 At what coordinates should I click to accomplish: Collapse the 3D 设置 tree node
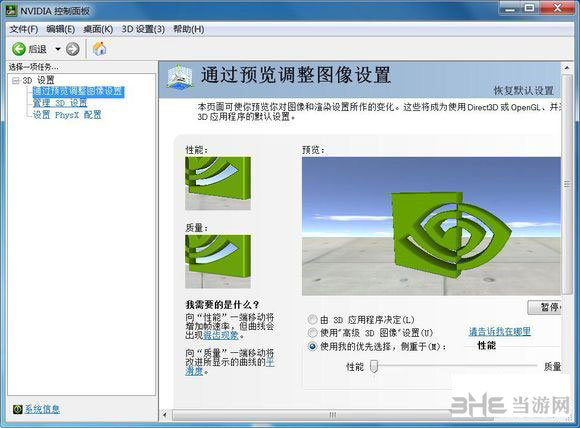coord(16,80)
